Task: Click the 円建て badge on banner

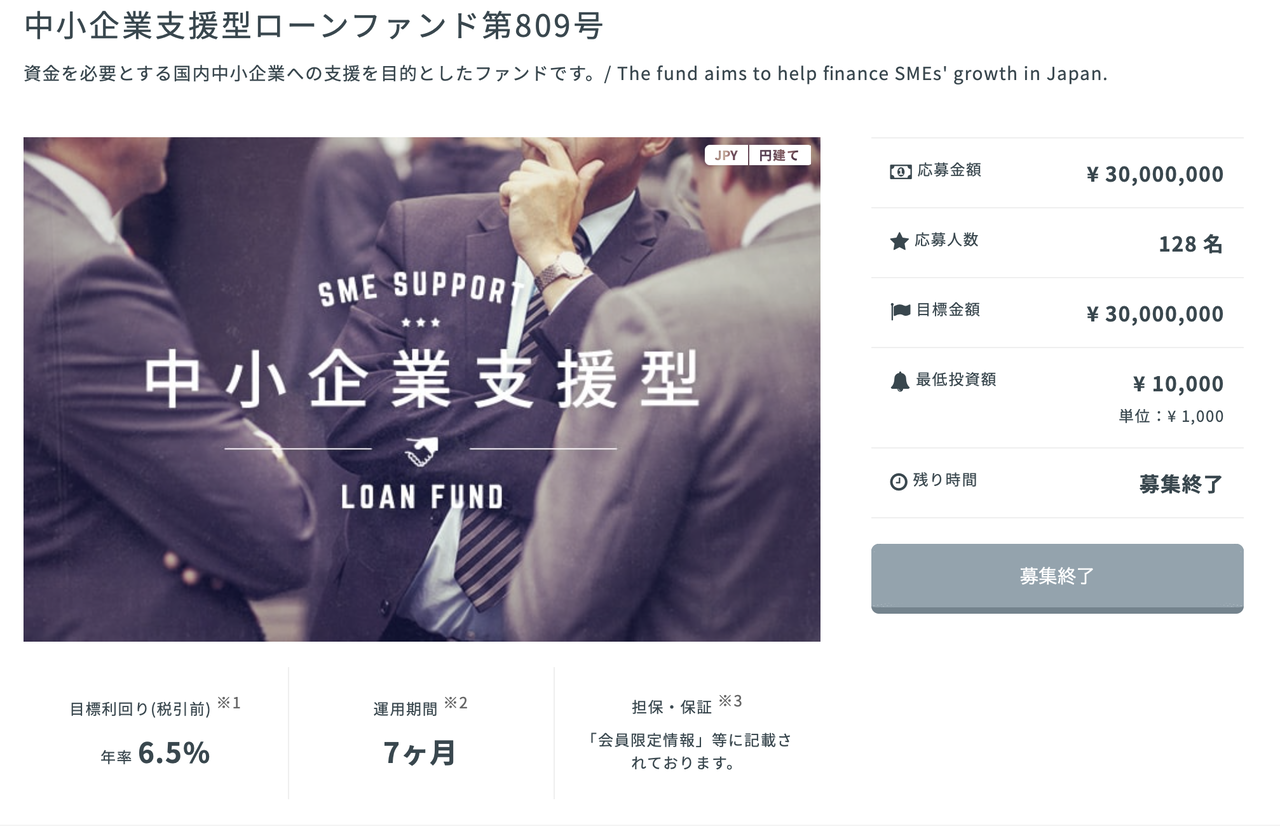Action: (x=779, y=155)
